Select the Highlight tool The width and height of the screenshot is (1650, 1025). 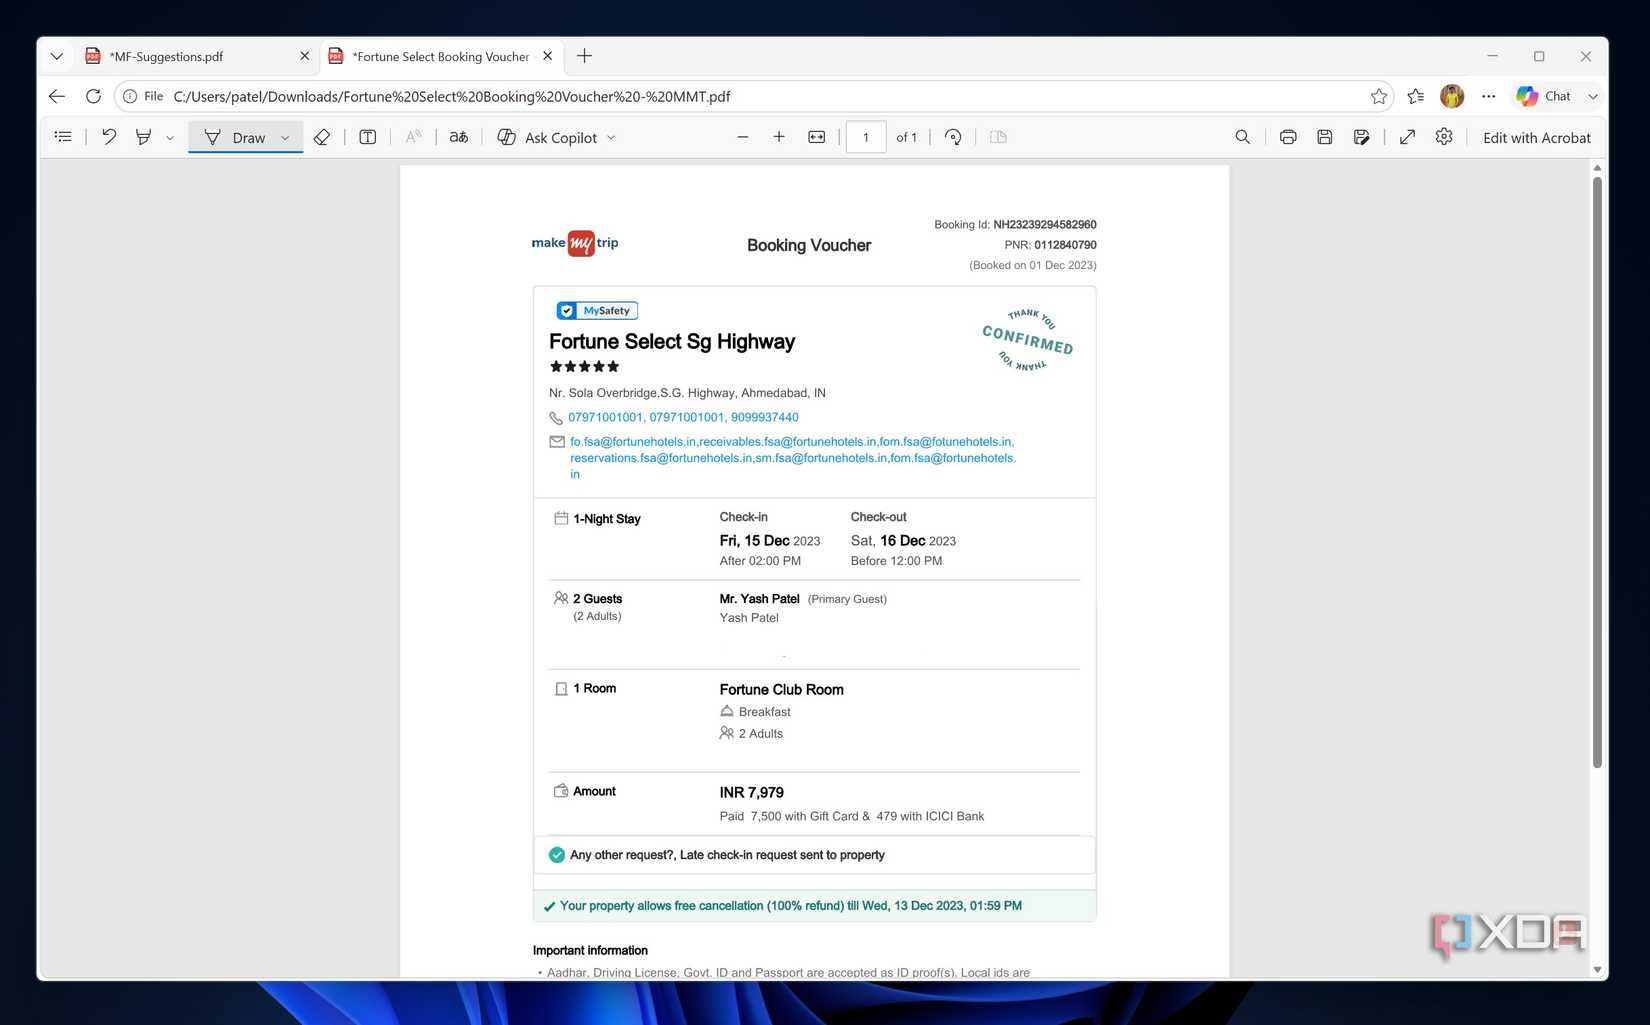143,137
